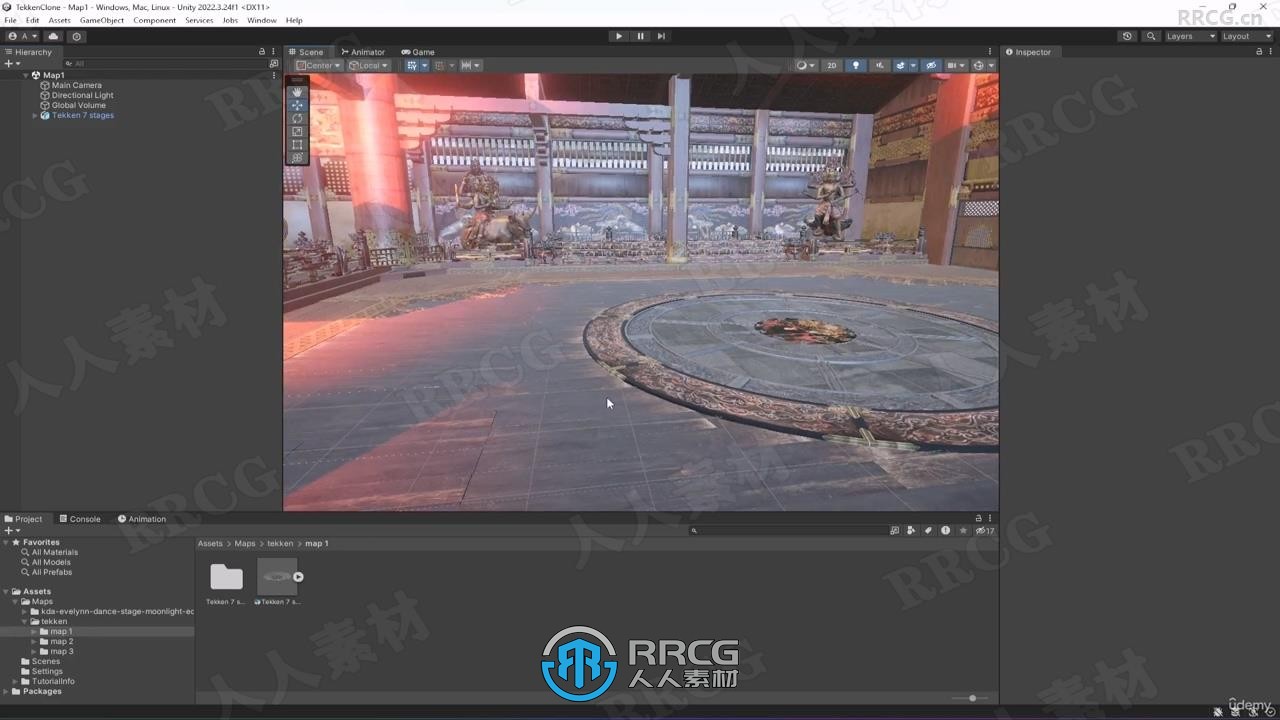This screenshot has width=1280, height=720.
Task: Click tekken in the breadcrumb path
Action: coord(280,543)
